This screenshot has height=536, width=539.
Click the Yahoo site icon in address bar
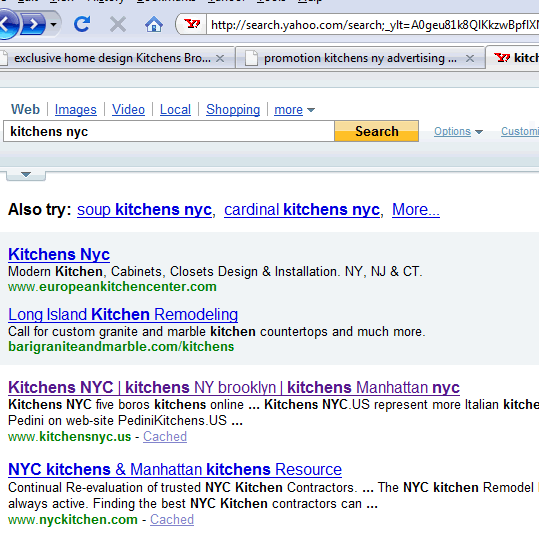click(x=192, y=24)
